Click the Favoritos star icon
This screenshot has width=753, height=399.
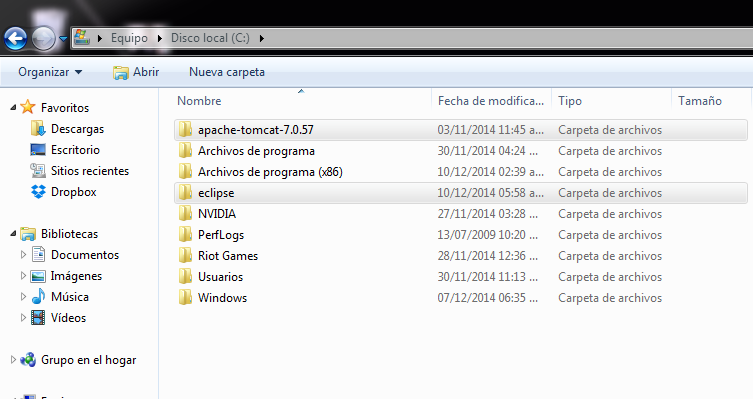tap(28, 107)
